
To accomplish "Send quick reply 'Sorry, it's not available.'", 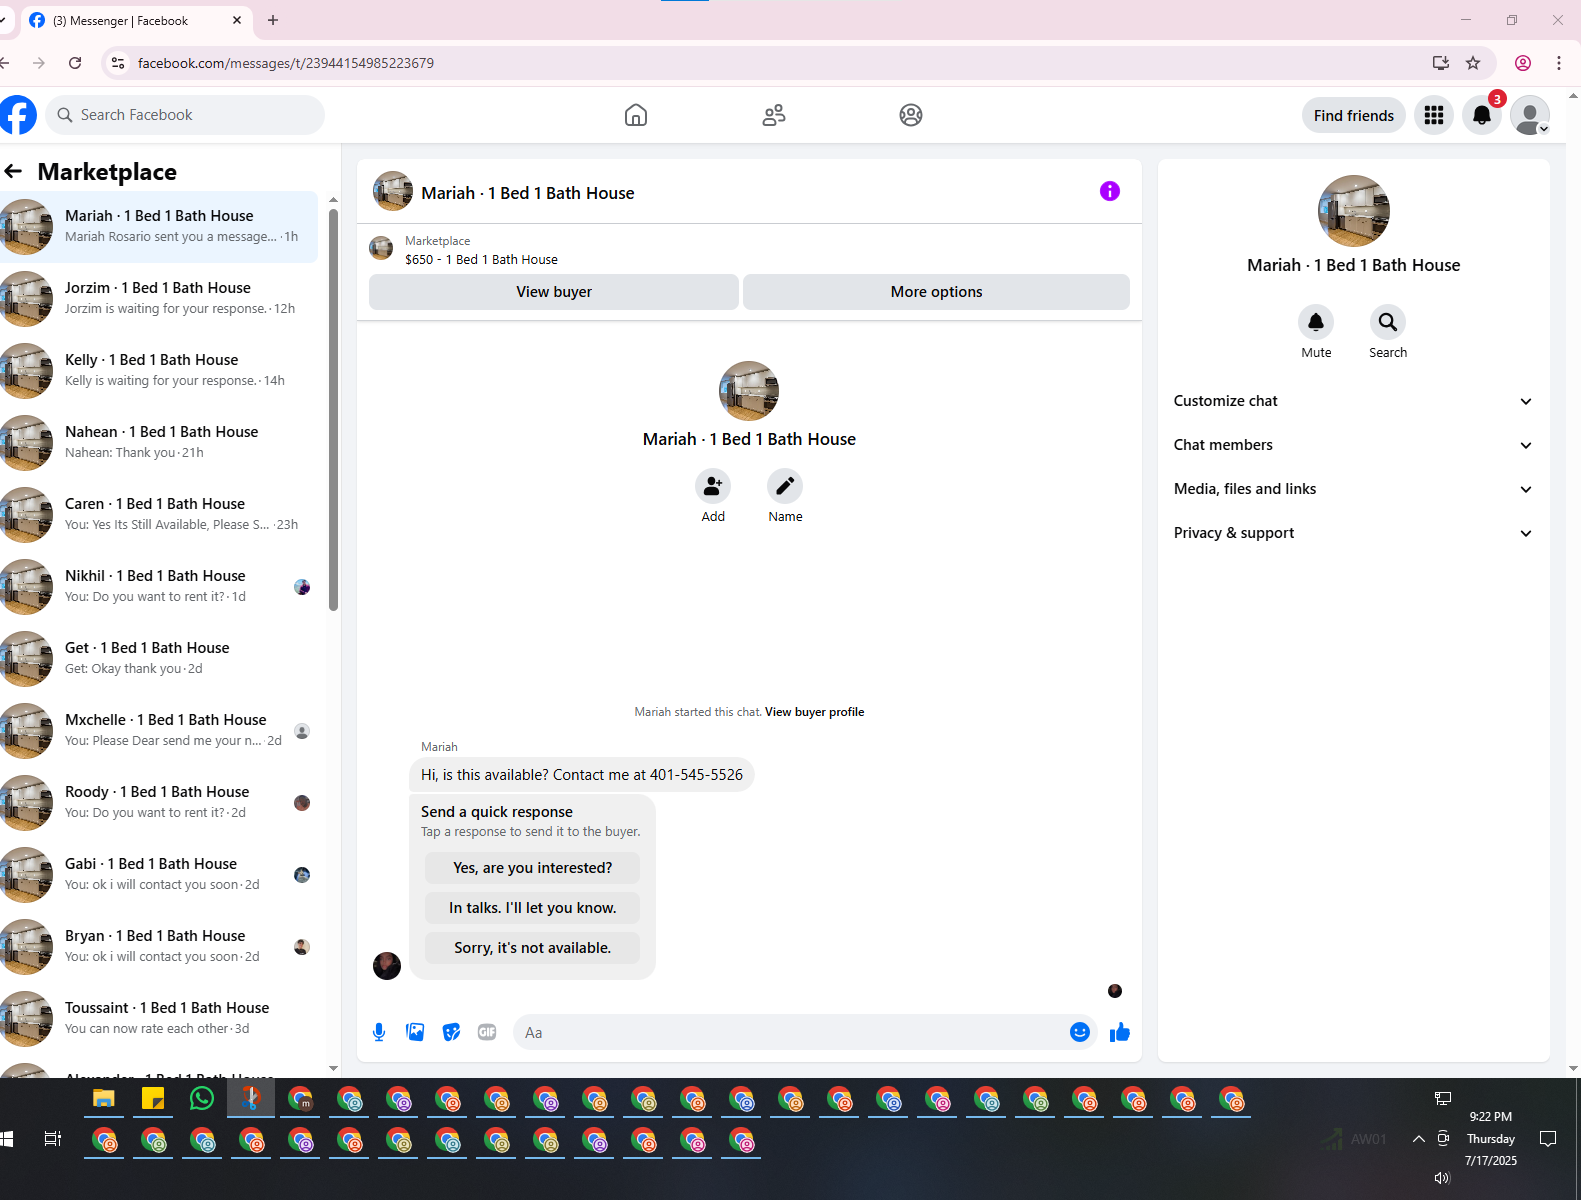I will (x=532, y=948).
